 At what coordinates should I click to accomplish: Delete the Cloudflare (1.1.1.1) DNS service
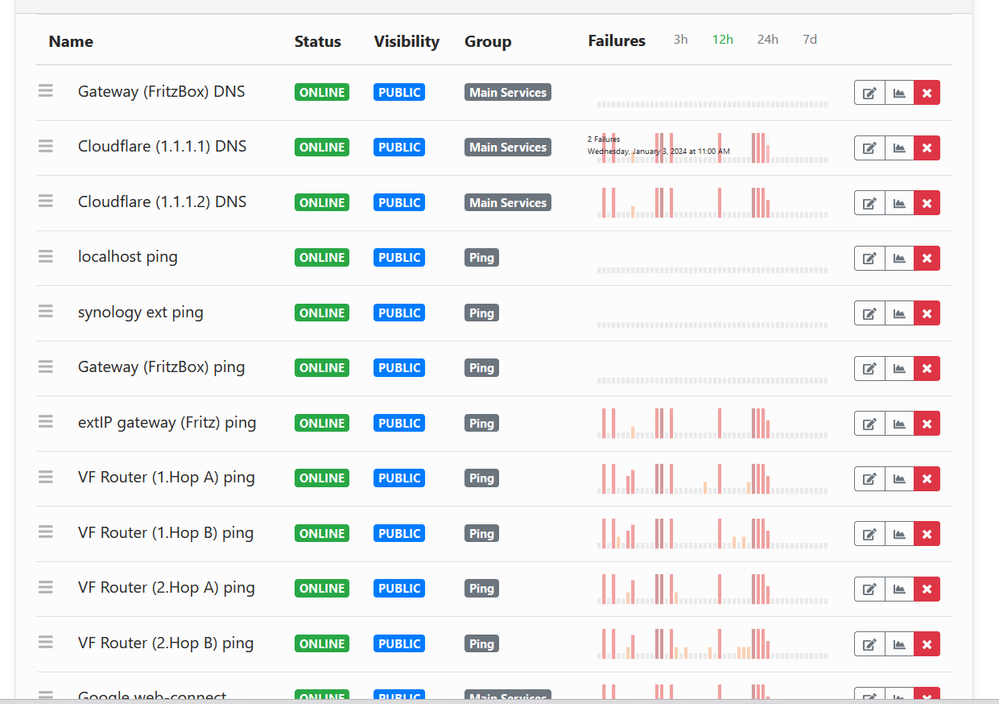coord(927,148)
